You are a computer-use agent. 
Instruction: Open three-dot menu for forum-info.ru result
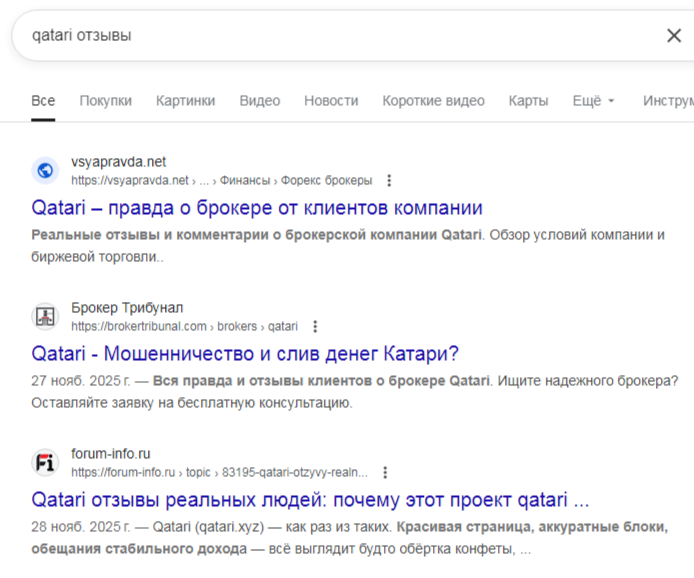[385, 472]
